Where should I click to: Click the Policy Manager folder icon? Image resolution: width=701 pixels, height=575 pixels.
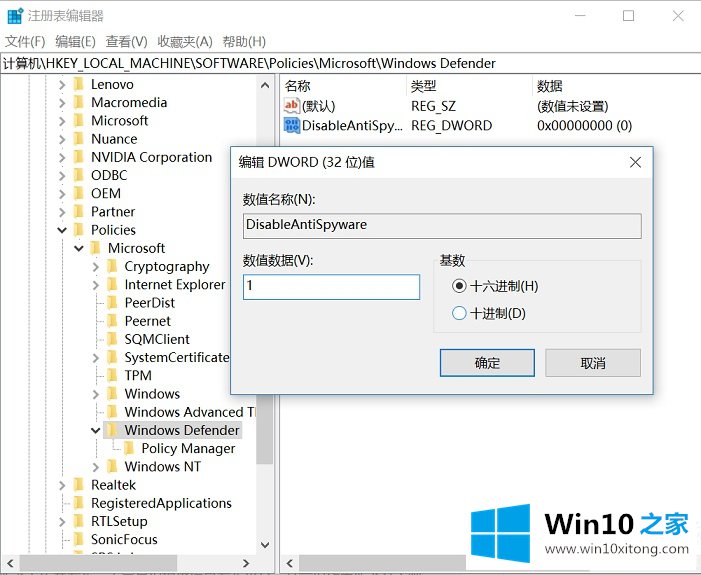coord(129,448)
